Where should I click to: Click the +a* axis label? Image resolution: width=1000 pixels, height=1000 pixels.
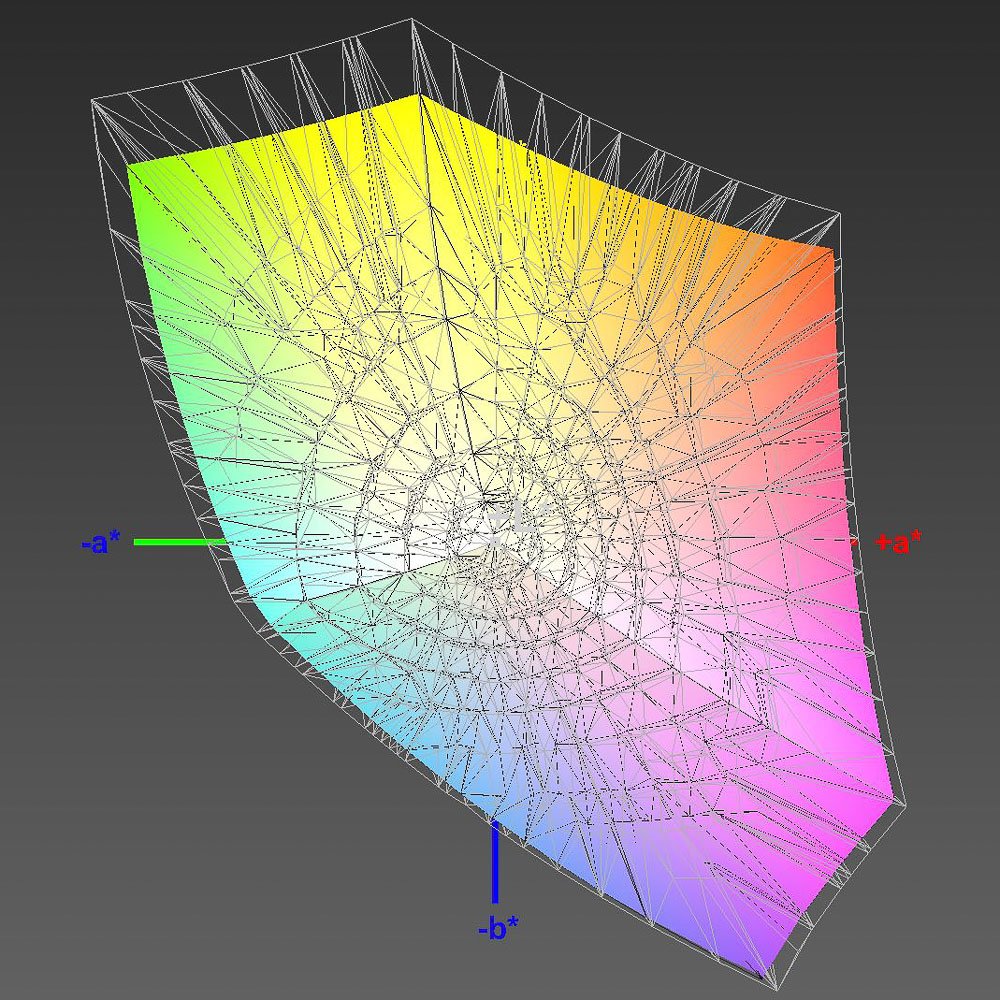pos(899,542)
